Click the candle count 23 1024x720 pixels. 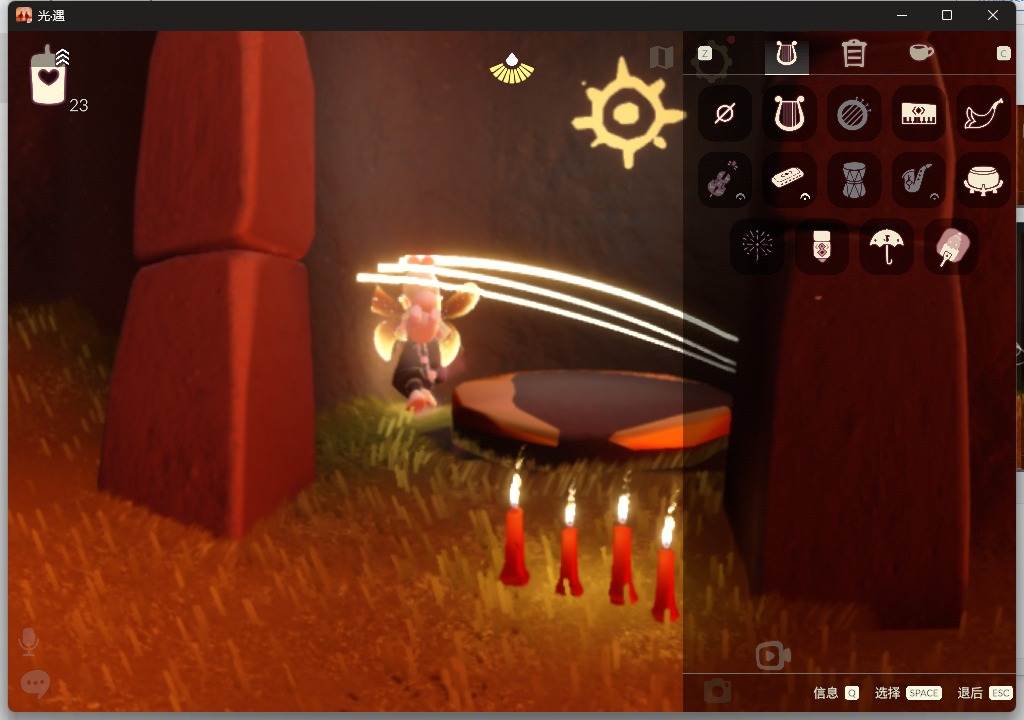79,105
